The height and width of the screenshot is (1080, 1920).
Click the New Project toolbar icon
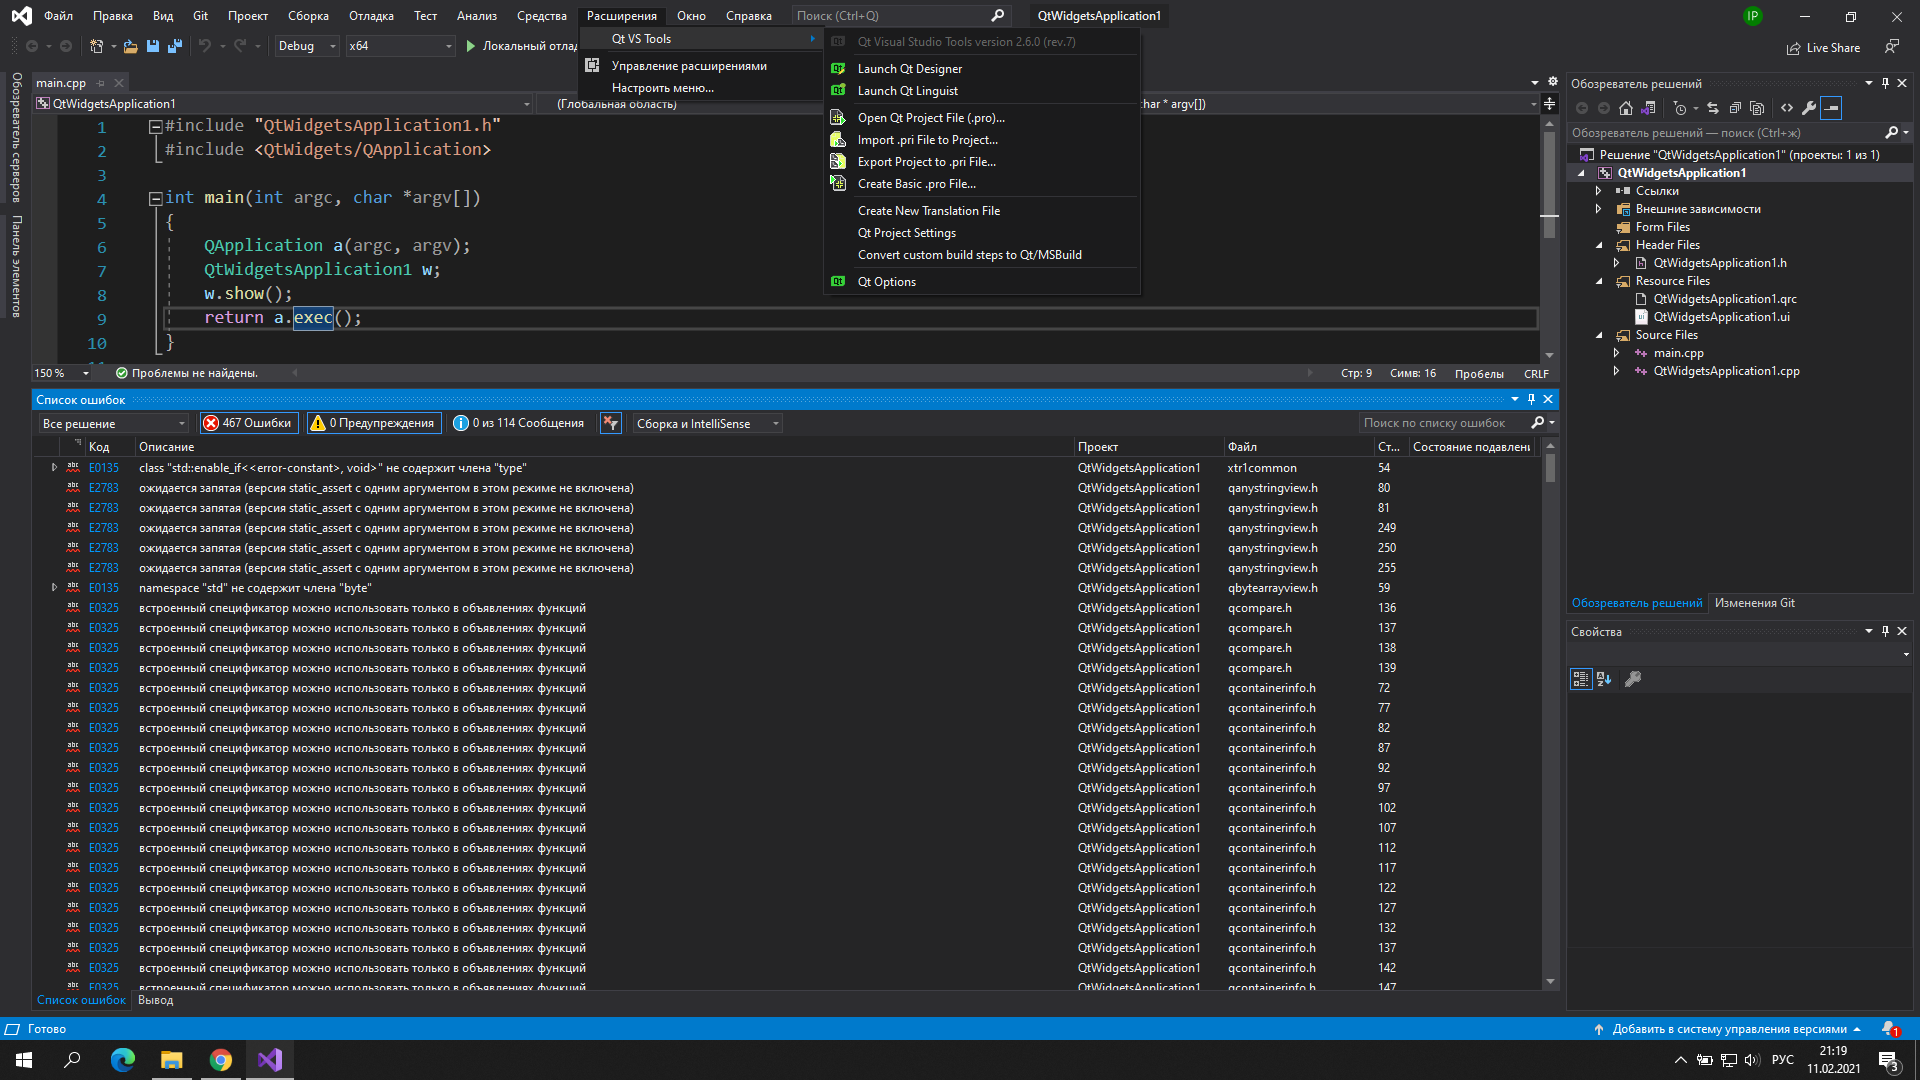click(97, 46)
